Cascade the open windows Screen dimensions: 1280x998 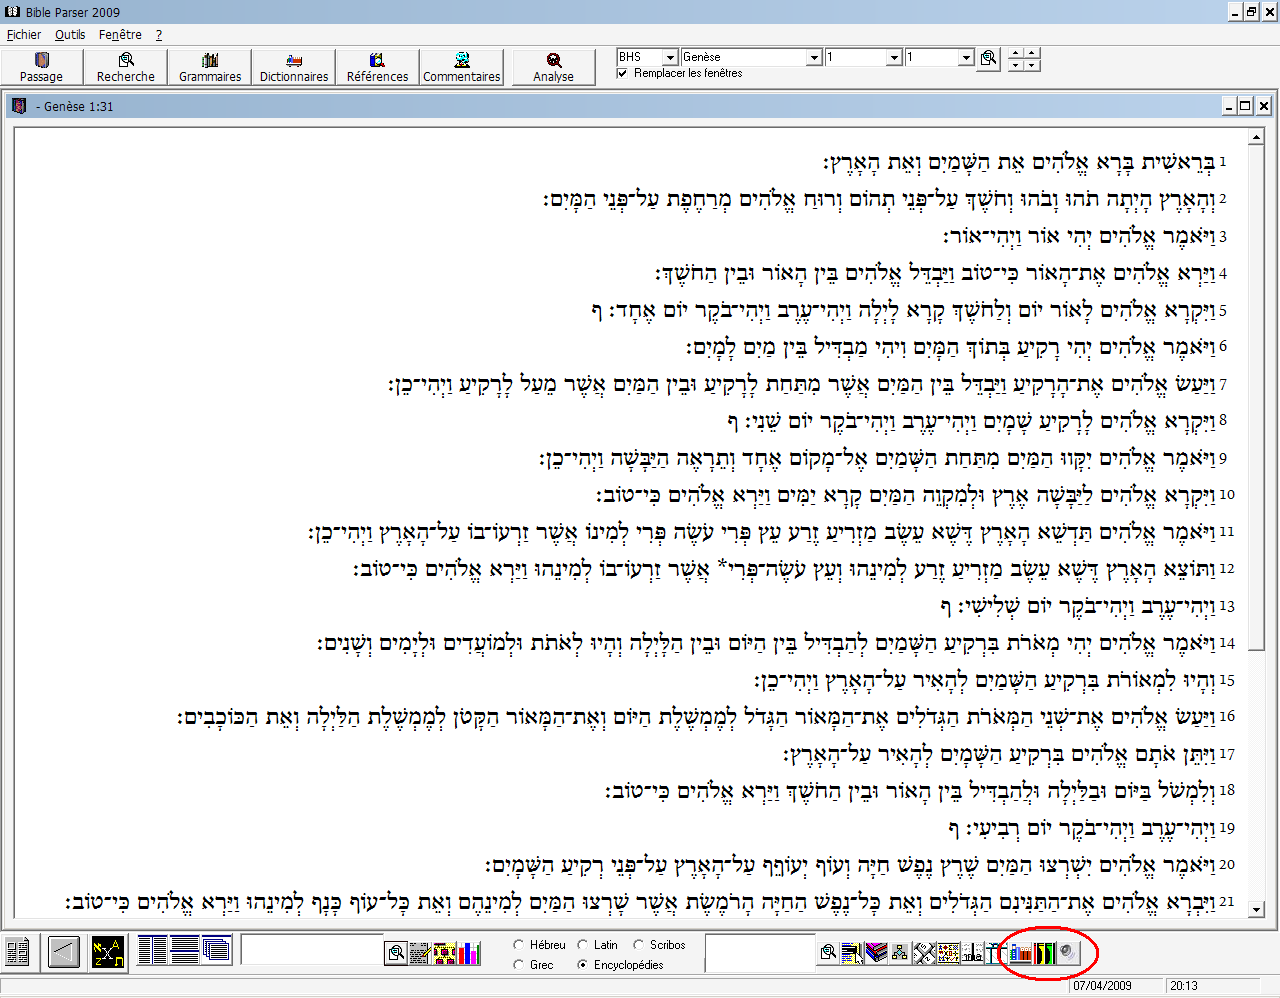coord(216,949)
